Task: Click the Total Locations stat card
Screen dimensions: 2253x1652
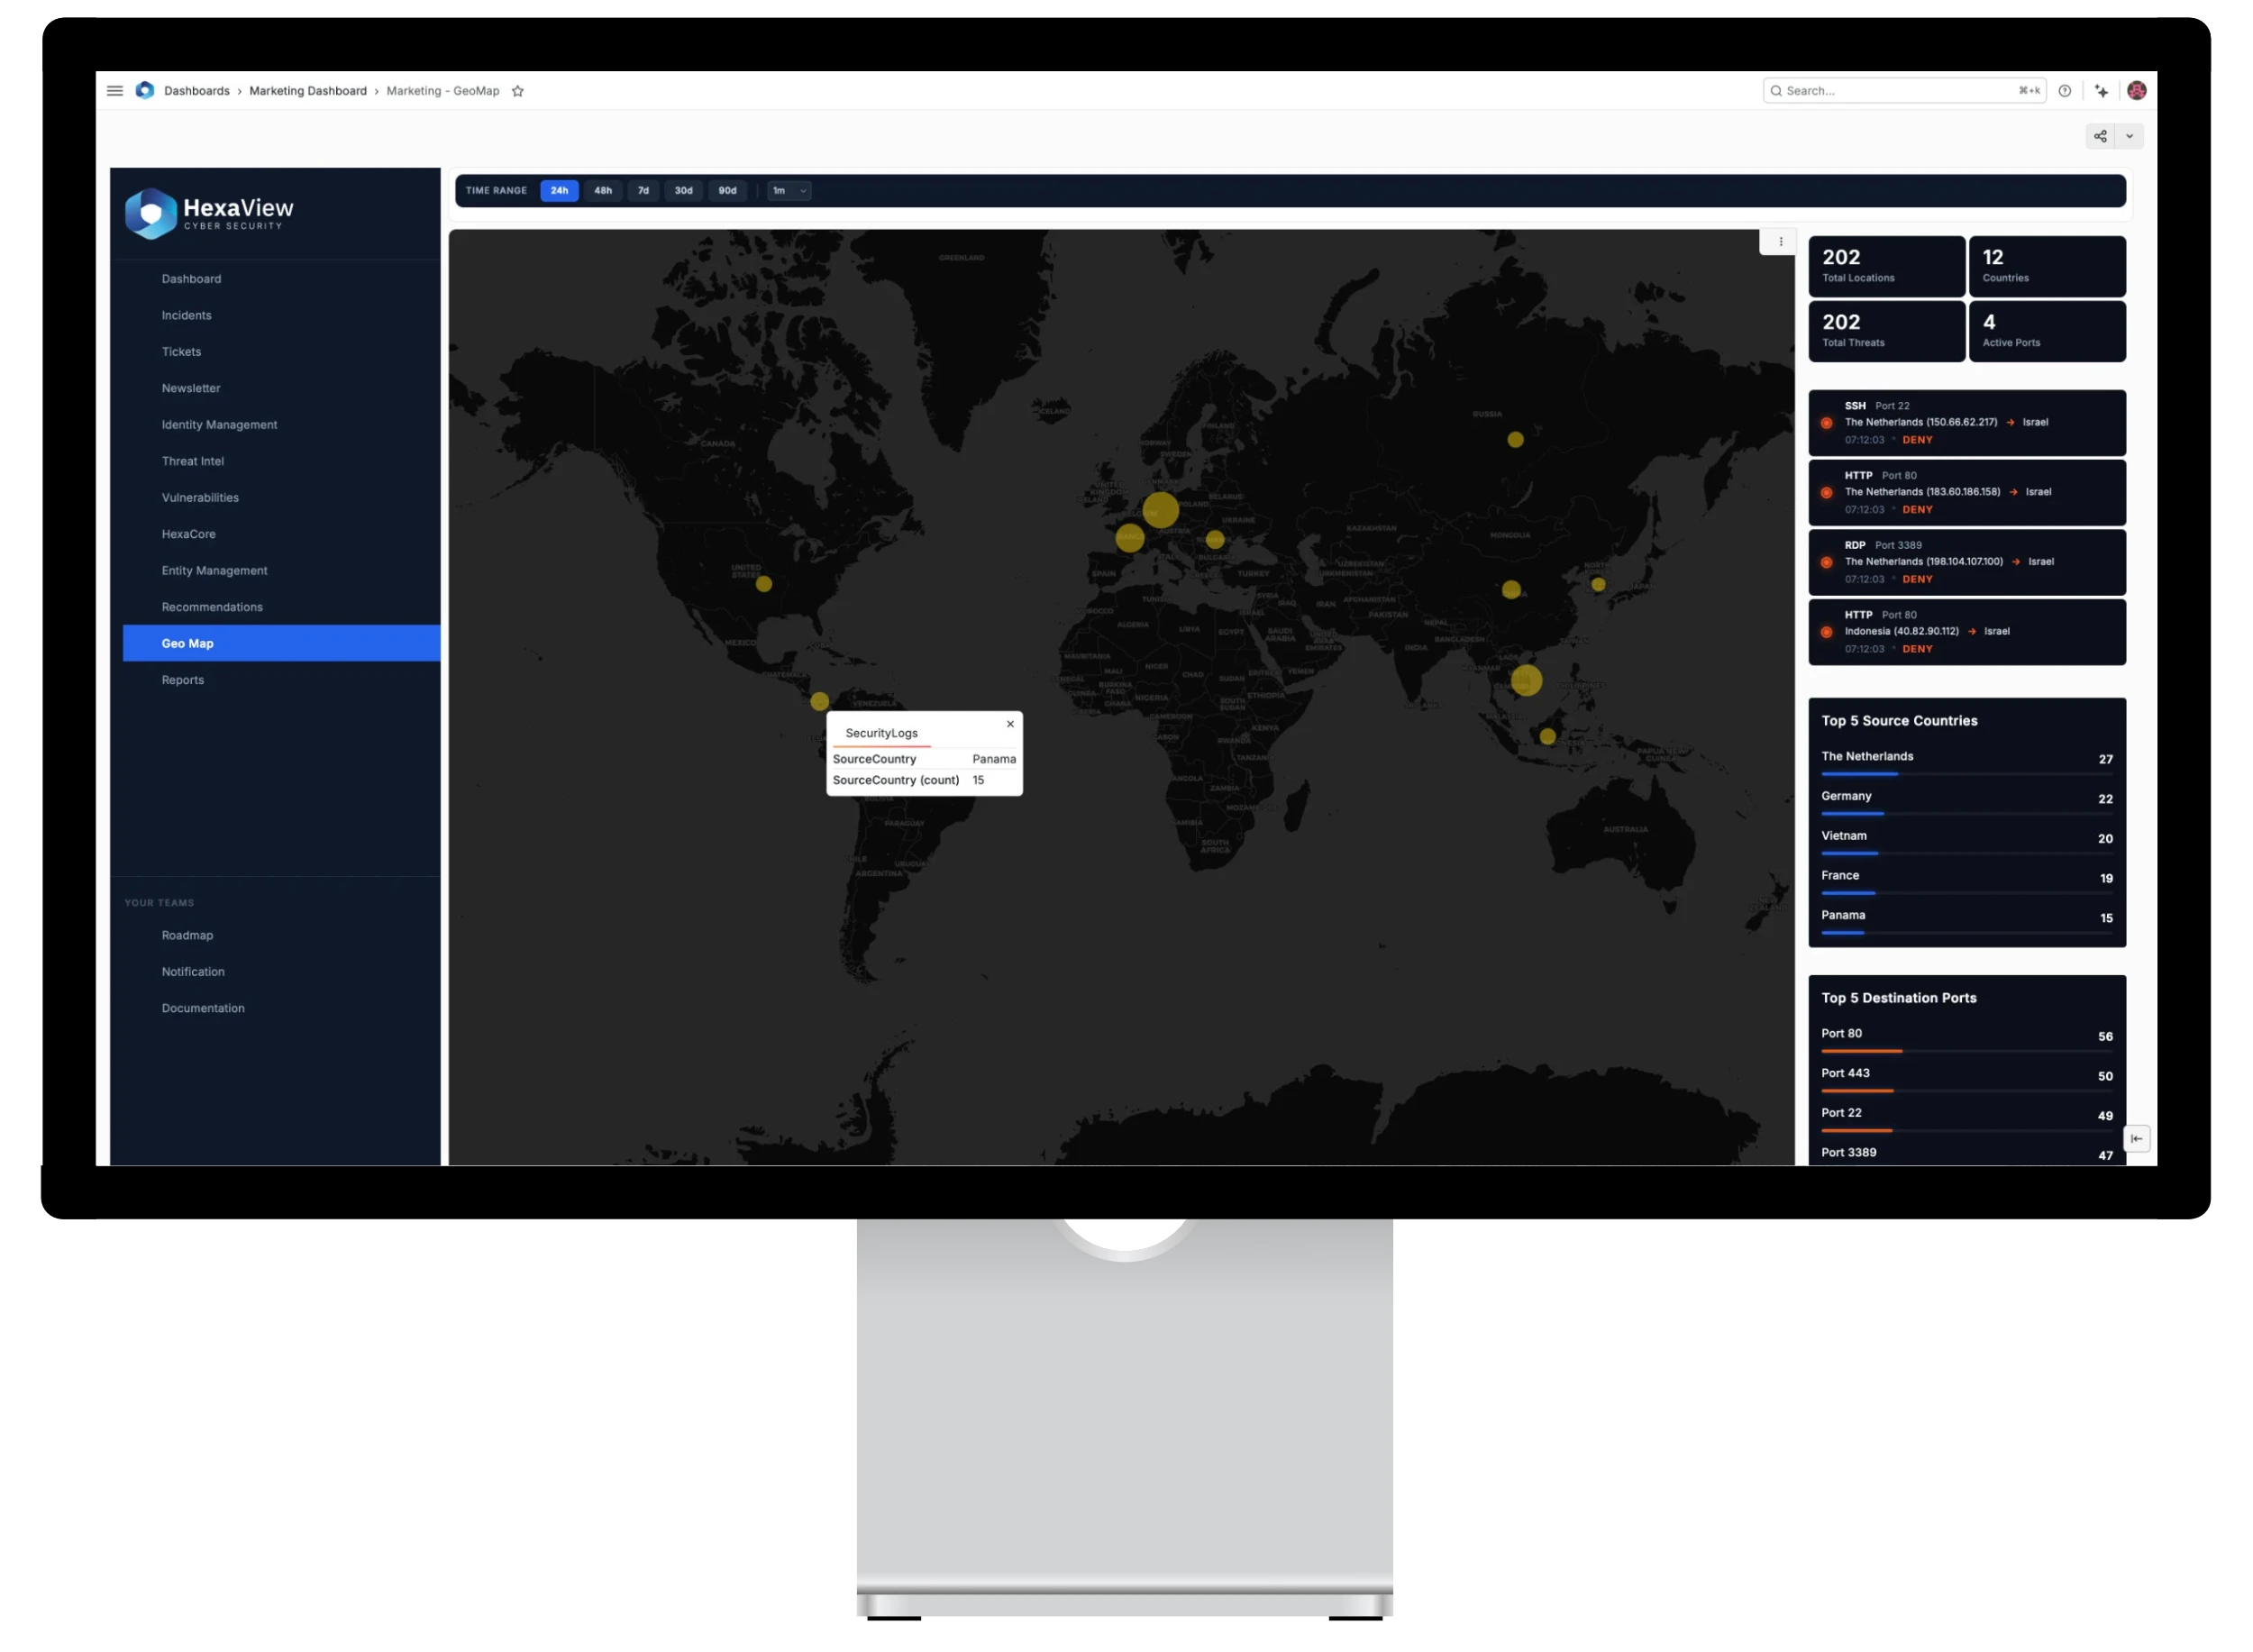Action: (x=1888, y=267)
